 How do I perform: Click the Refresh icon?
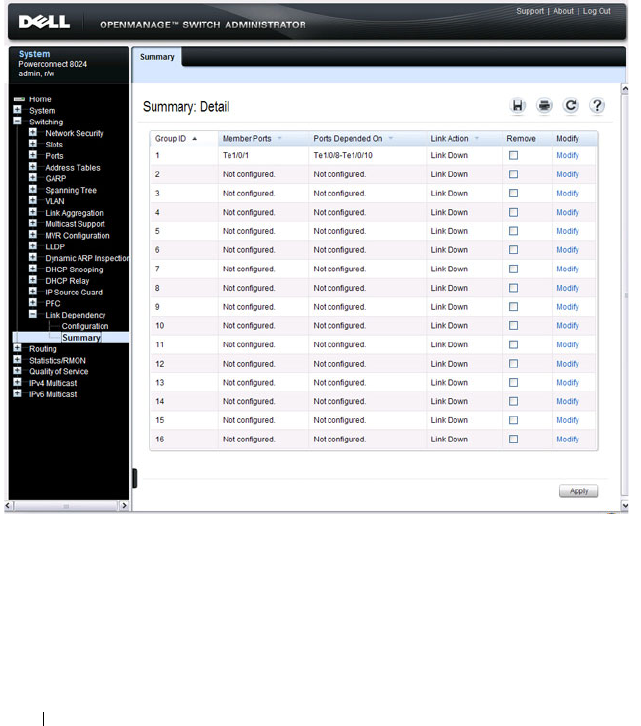[571, 106]
